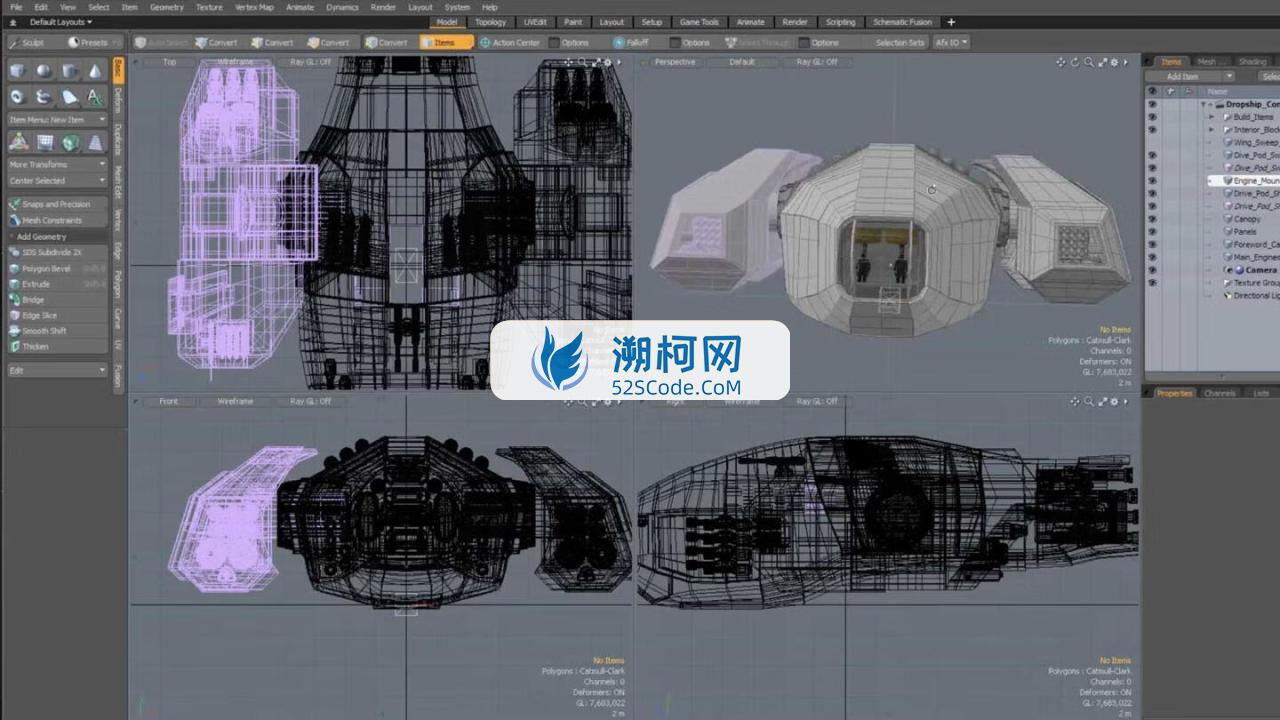The height and width of the screenshot is (720, 1280).
Task: Change Top viewport Wireframe shading option
Action: tap(236, 62)
